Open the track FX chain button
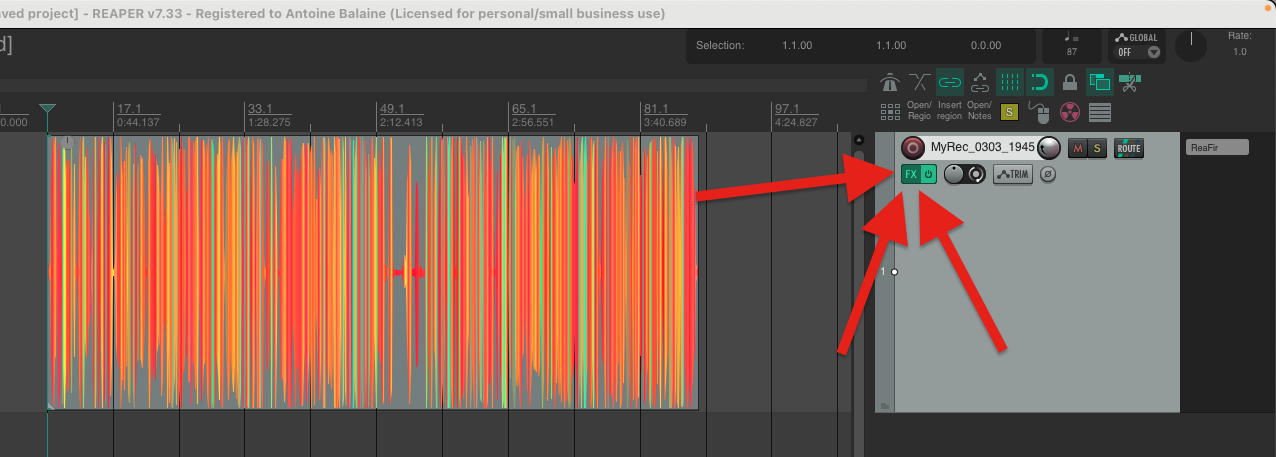This screenshot has height=457, width=1276. [x=910, y=174]
